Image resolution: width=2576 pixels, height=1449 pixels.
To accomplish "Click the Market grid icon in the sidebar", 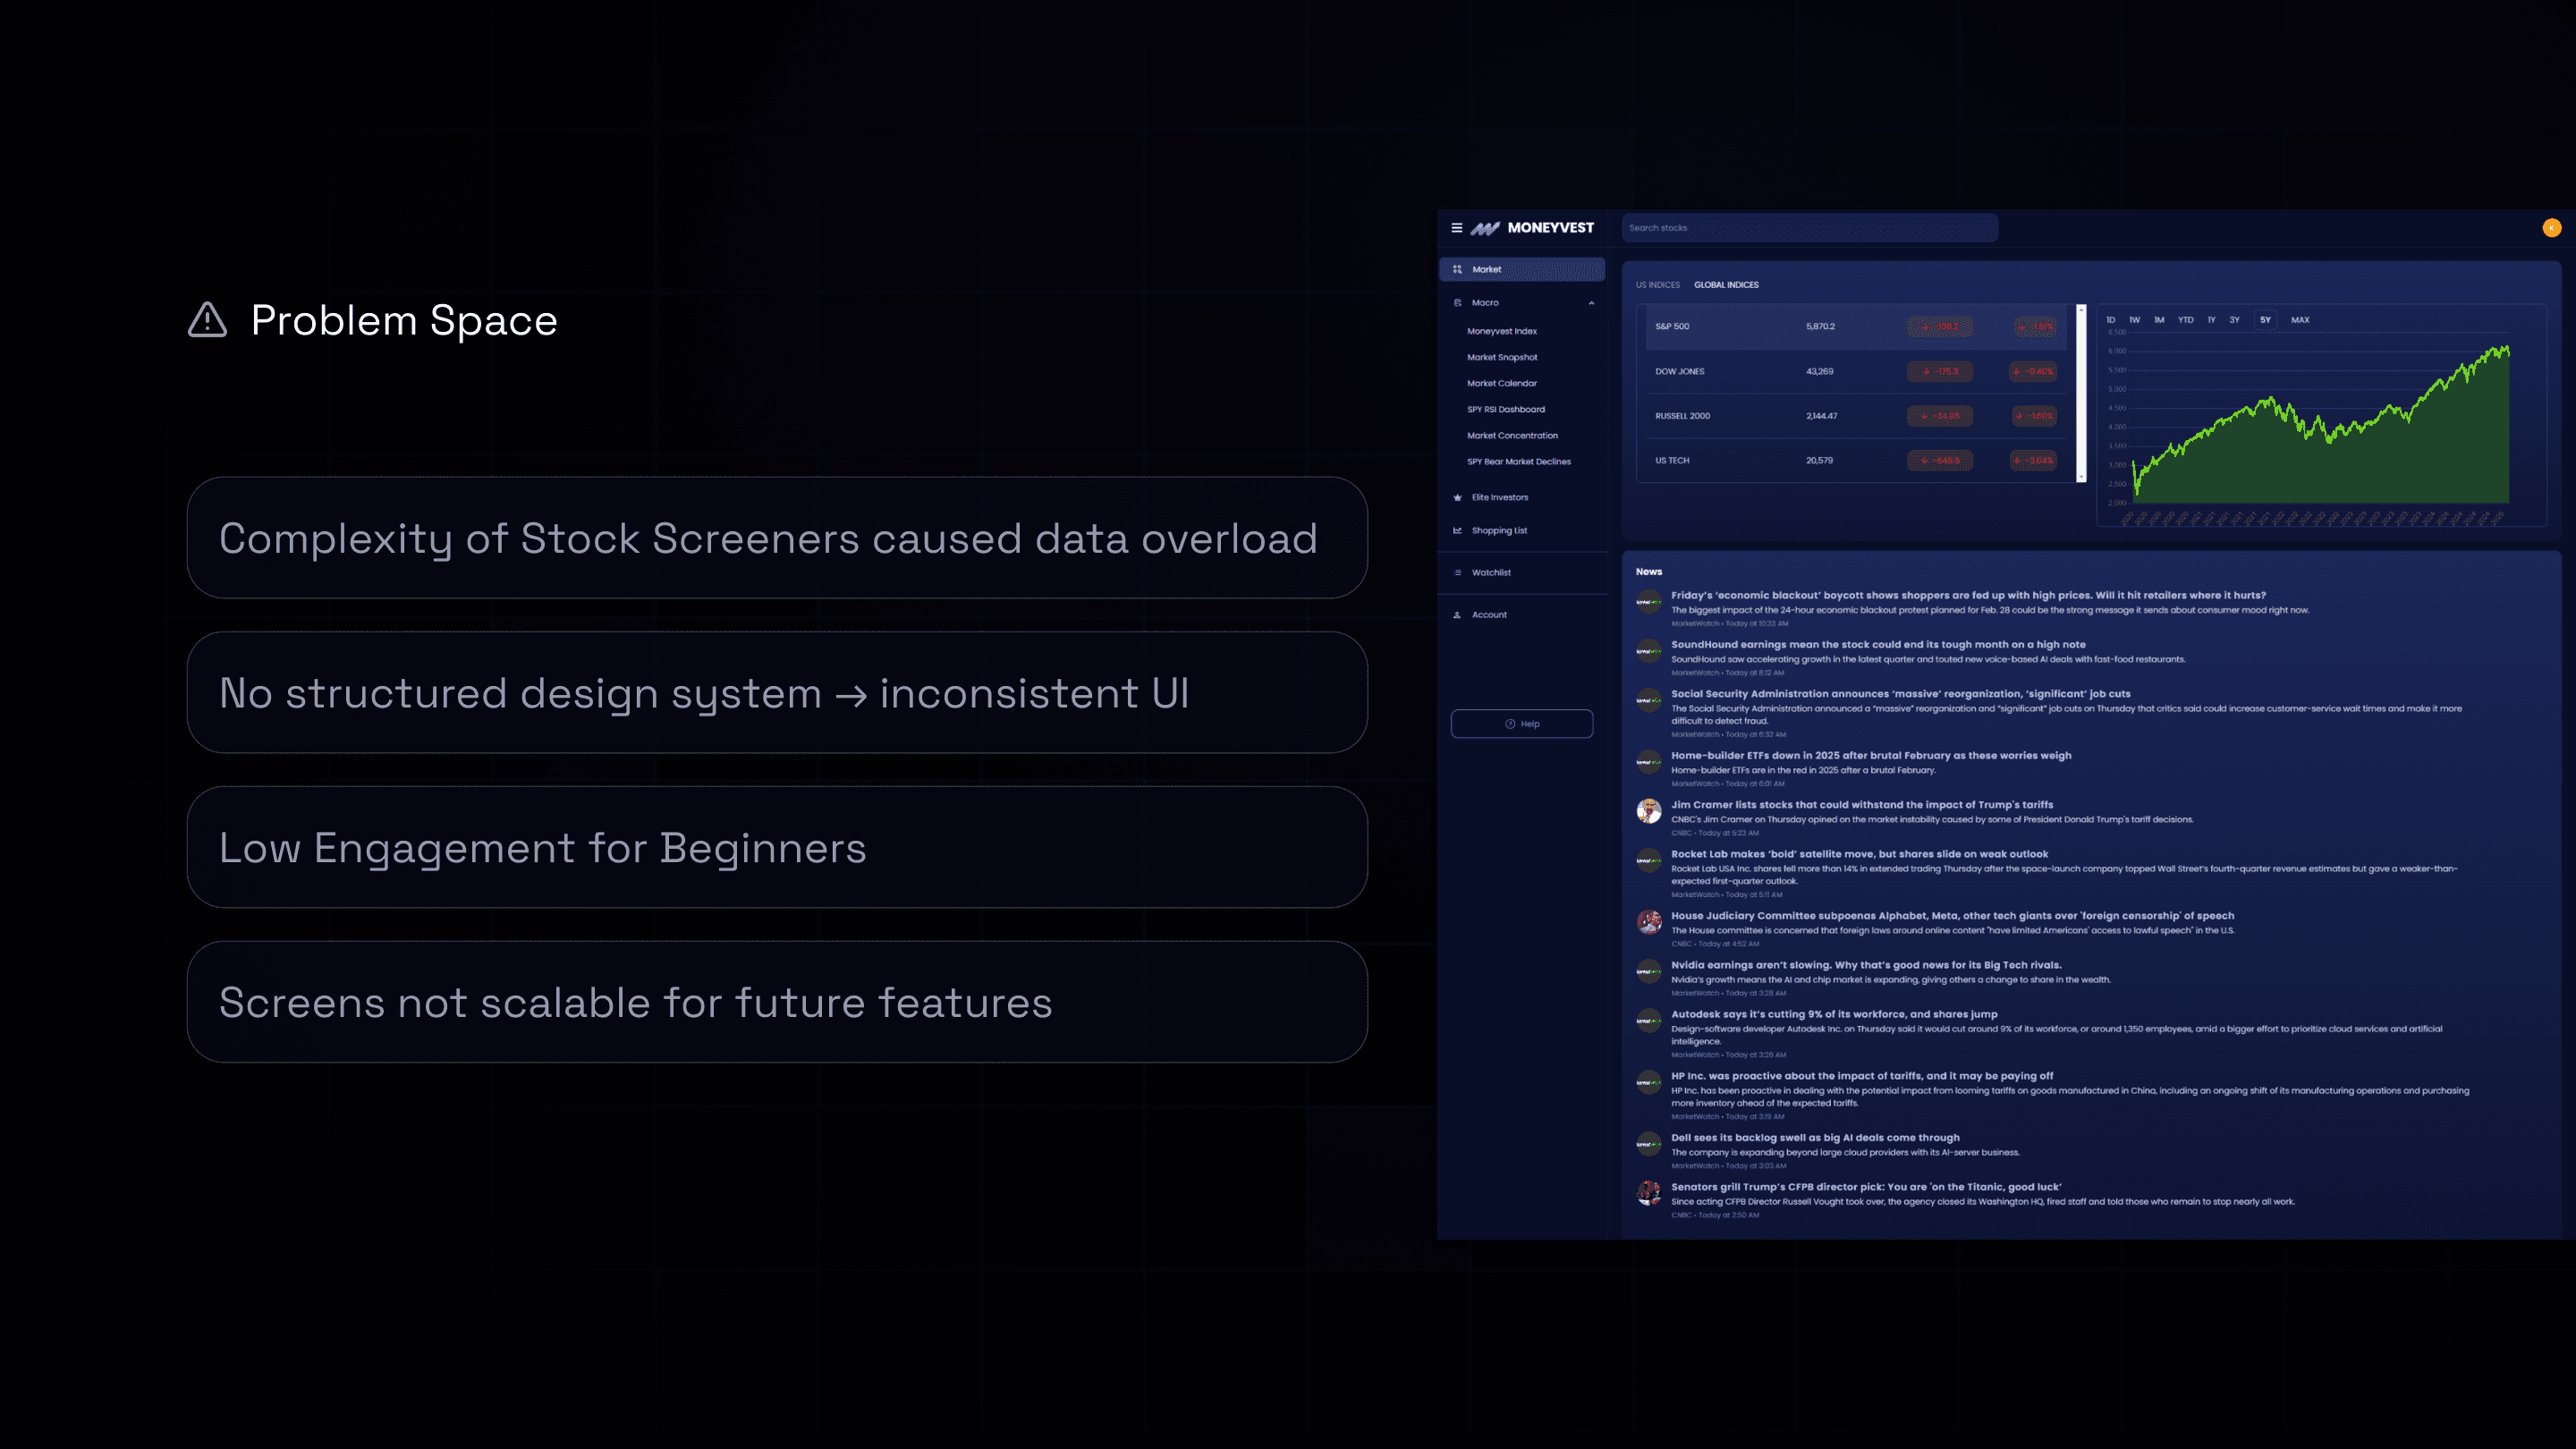I will [1457, 269].
